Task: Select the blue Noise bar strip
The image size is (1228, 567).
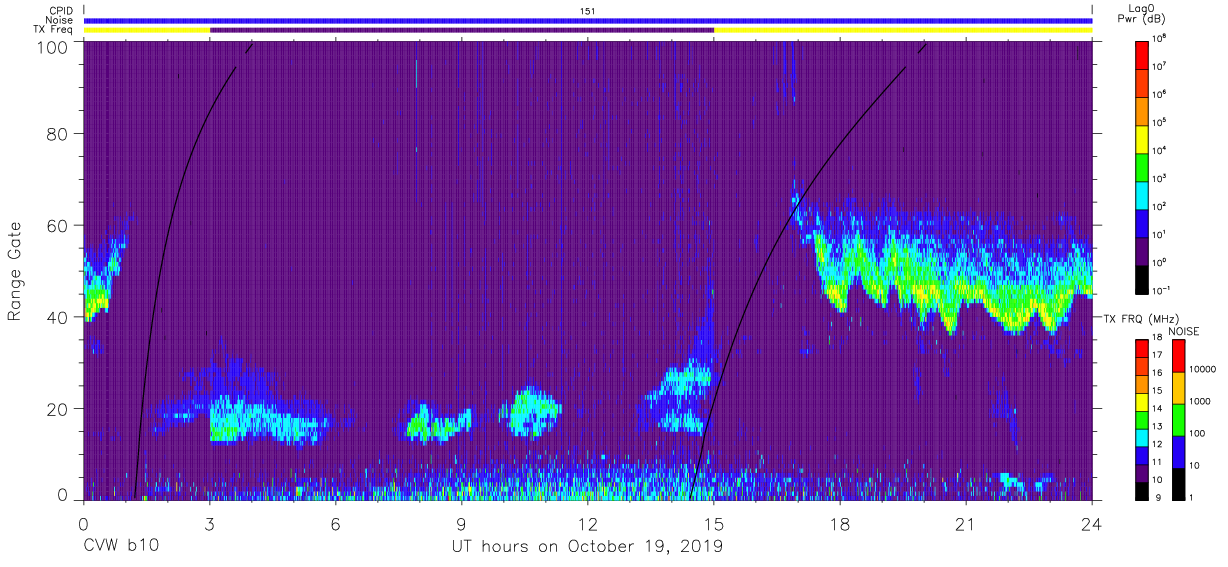Action: click(588, 20)
